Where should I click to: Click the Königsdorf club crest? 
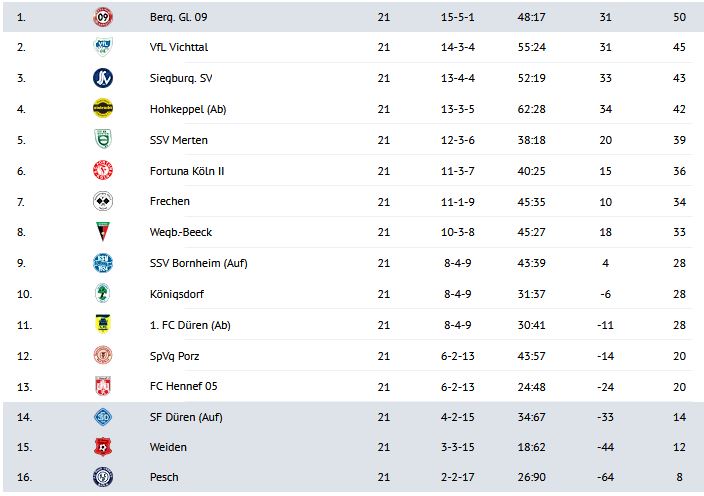pyautogui.click(x=102, y=293)
